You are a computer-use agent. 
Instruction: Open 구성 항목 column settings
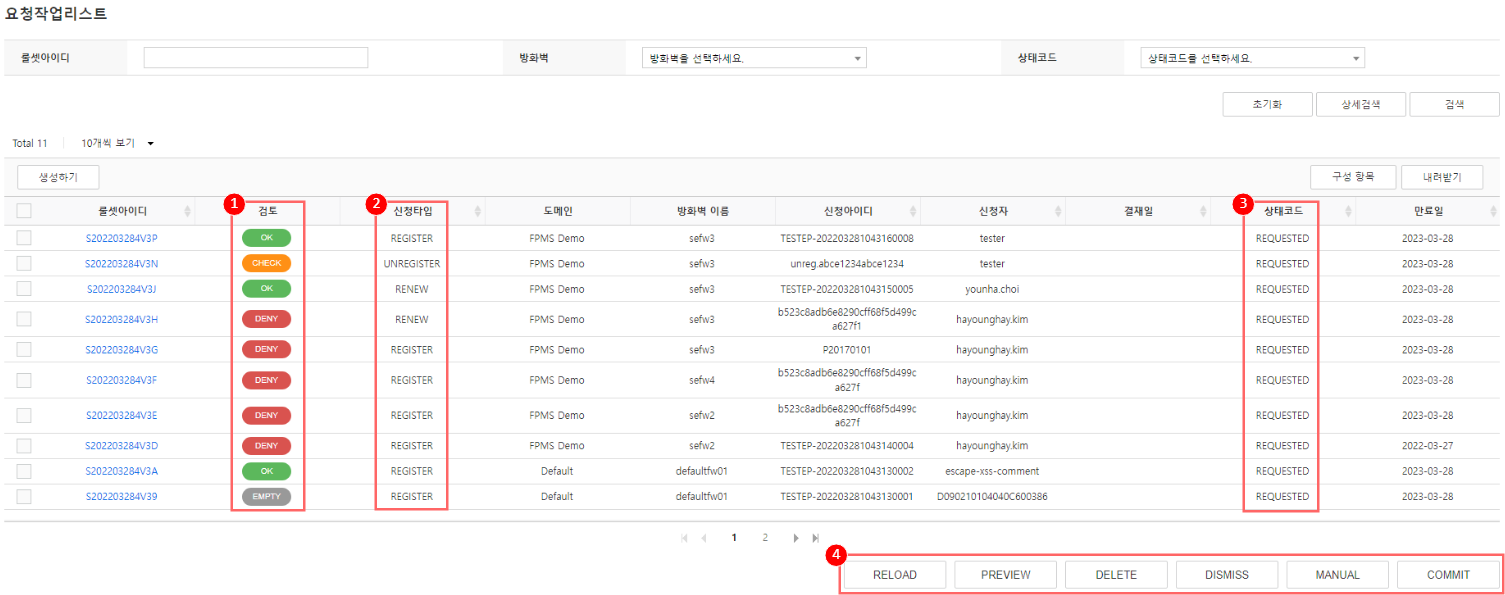pos(1351,177)
